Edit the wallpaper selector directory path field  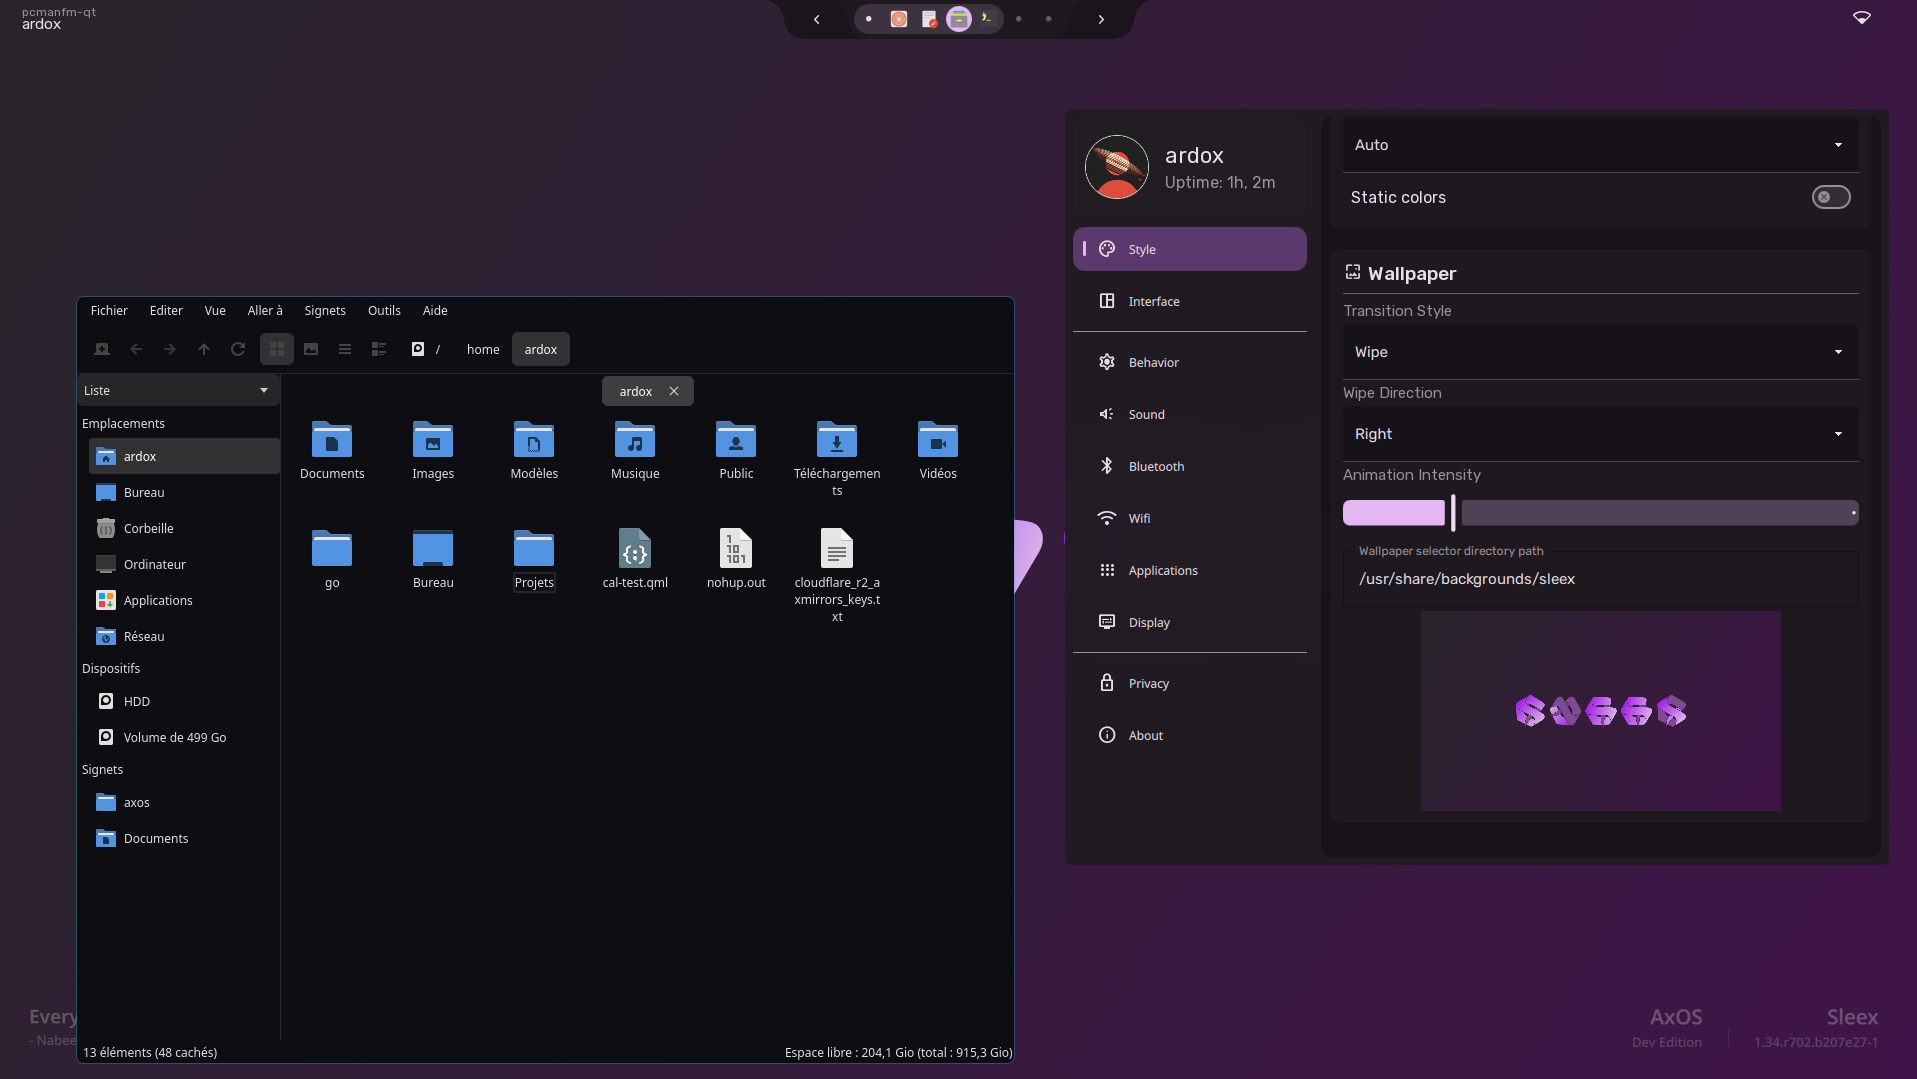[1600, 579]
